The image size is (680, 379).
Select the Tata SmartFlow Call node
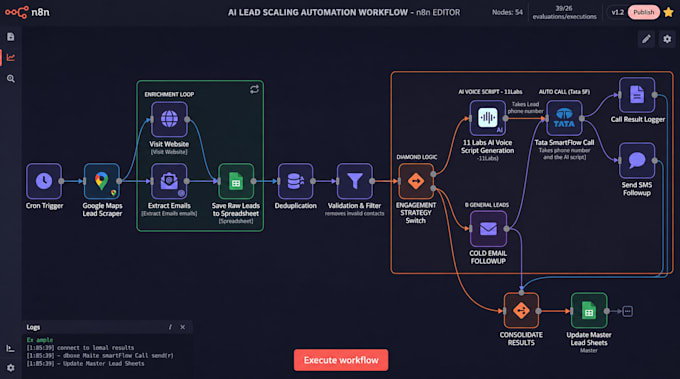click(564, 118)
